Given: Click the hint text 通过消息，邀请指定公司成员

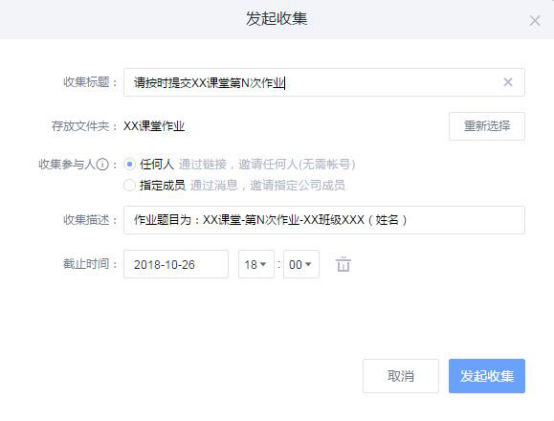Looking at the screenshot, I should click(267, 185).
